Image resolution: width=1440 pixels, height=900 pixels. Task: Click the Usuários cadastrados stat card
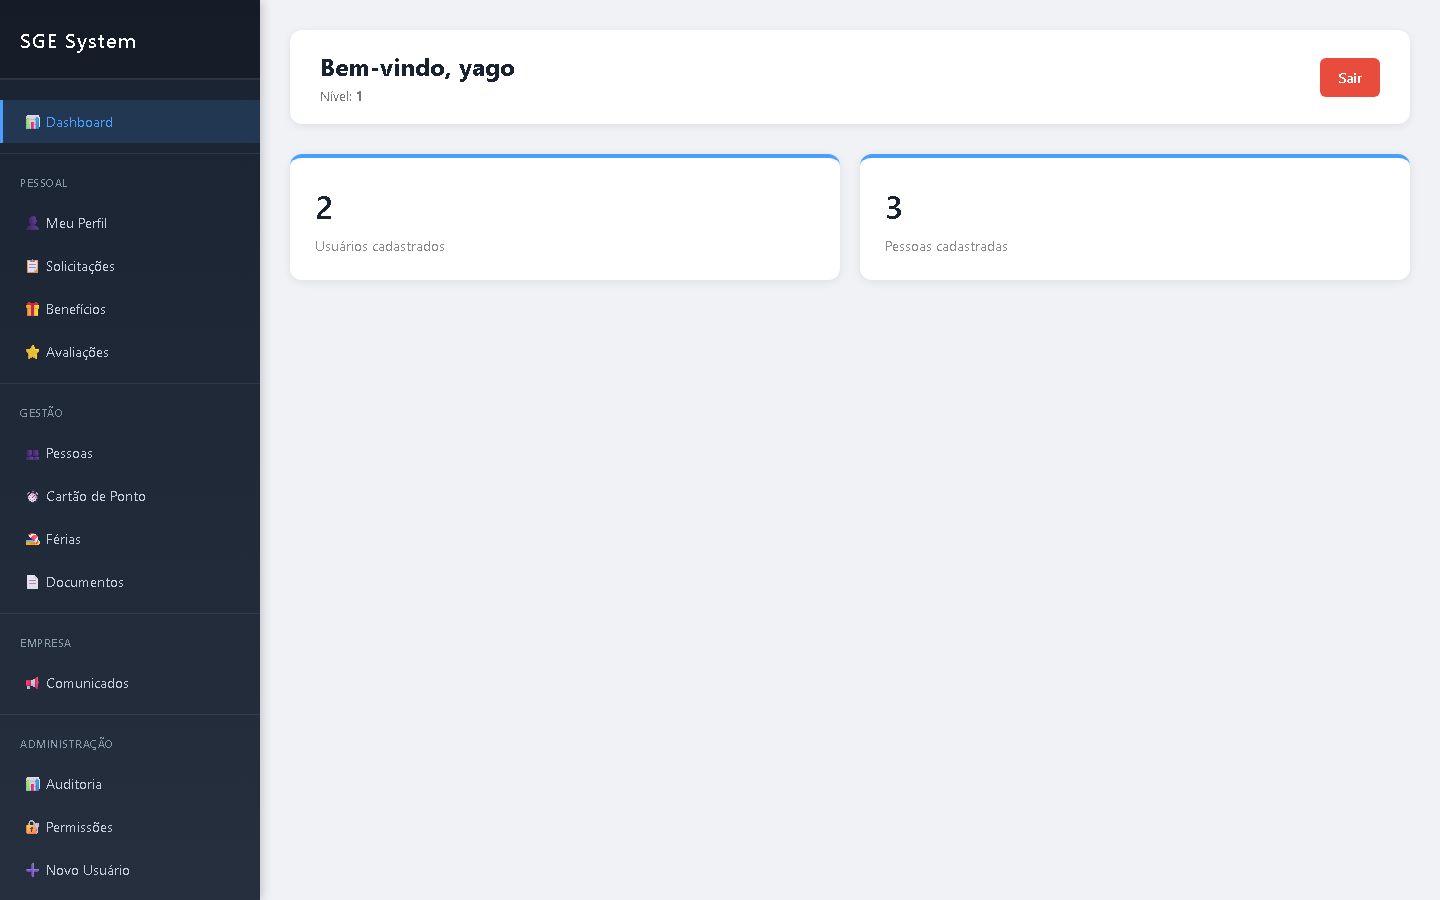(564, 218)
